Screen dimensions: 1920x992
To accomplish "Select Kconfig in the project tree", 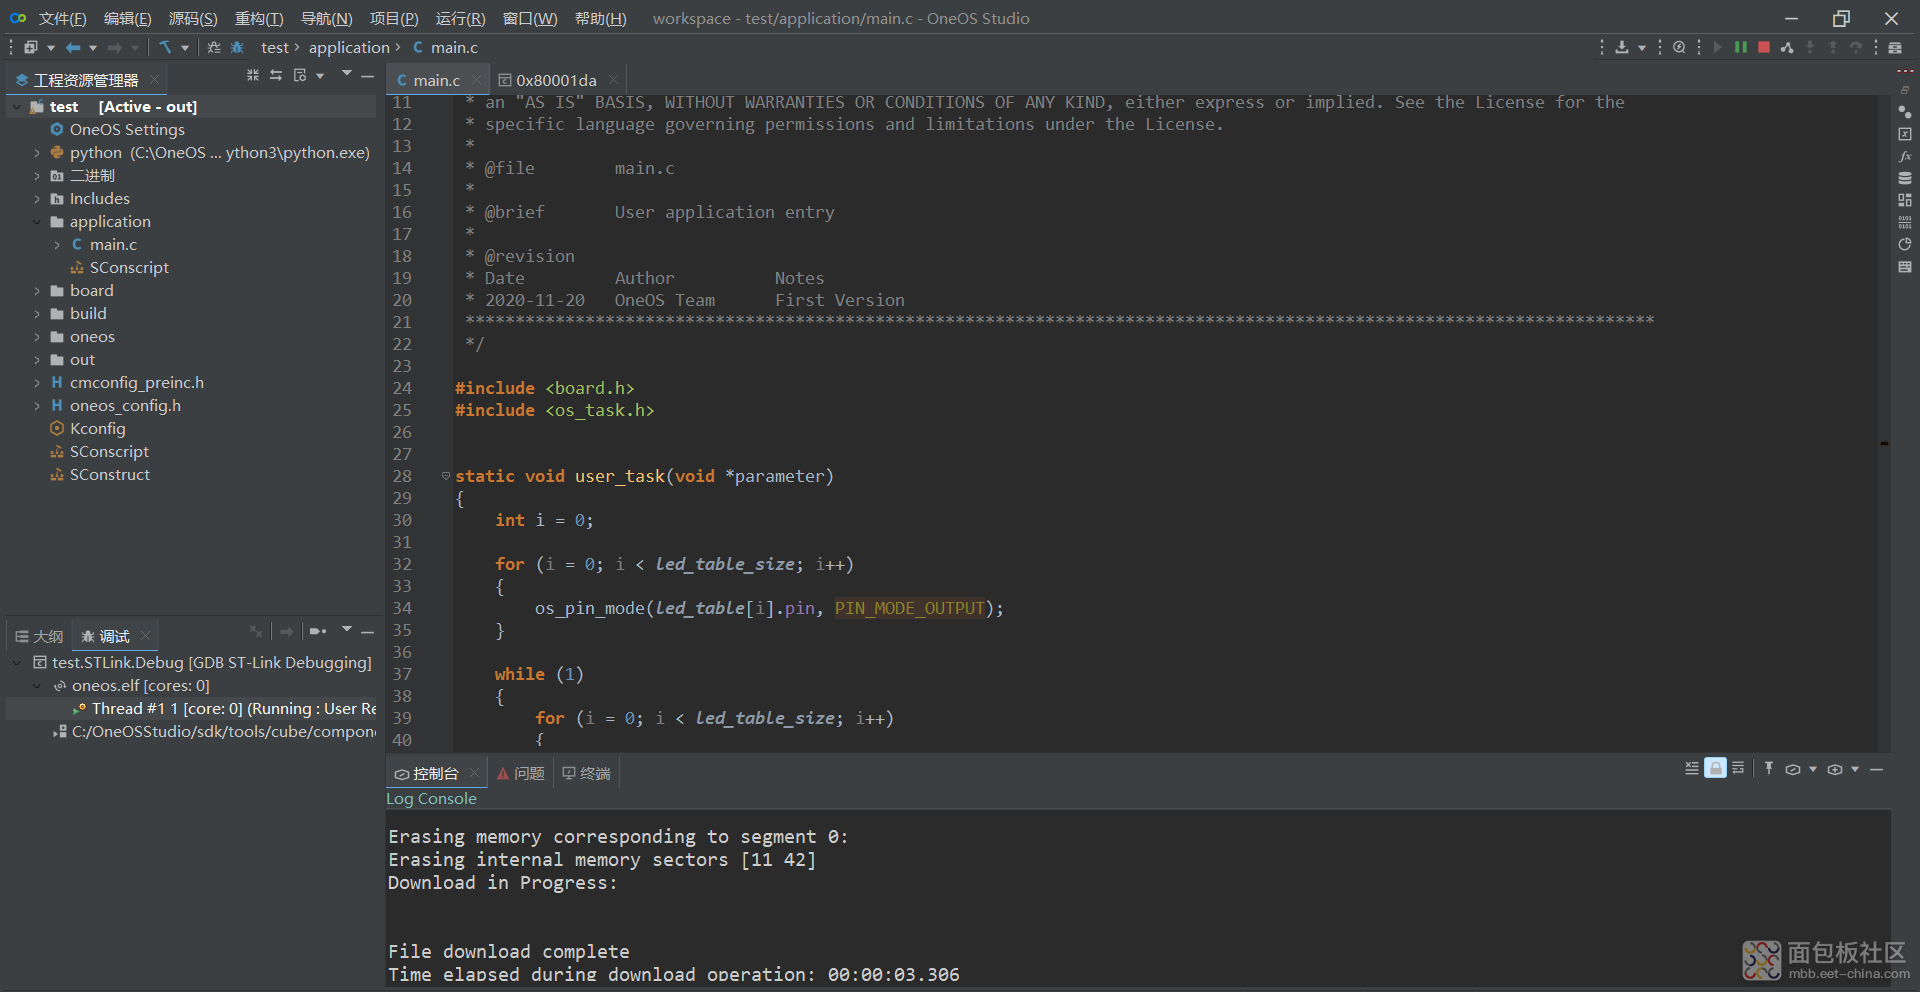I will pos(97,428).
